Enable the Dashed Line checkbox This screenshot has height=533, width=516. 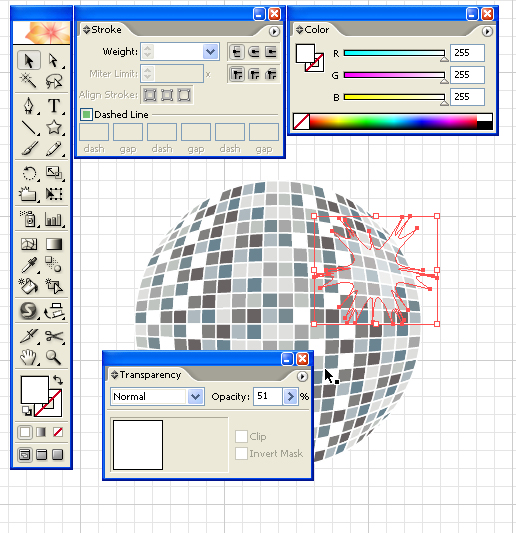tap(86, 115)
